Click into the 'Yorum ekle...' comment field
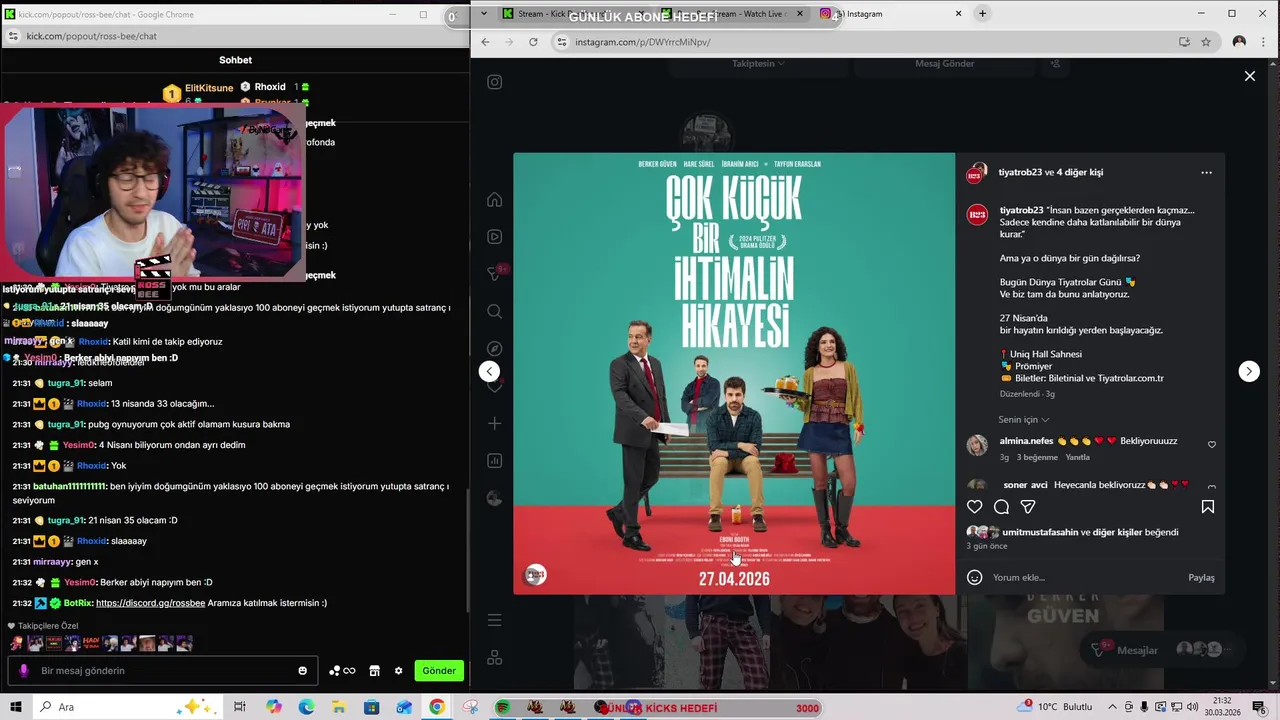Screen dimensions: 1280x720 pos(1085,577)
